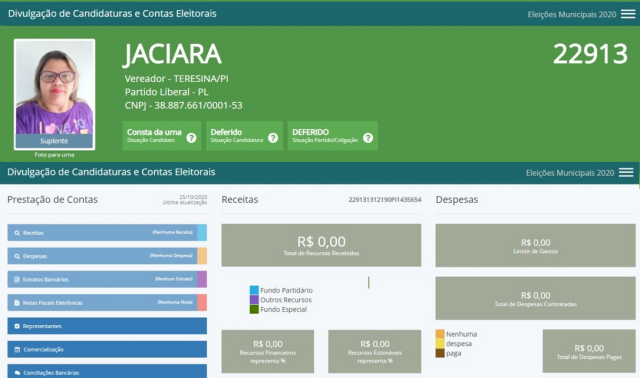
Task: Click the orange Nenhuma legend swatch
Action: [440, 334]
